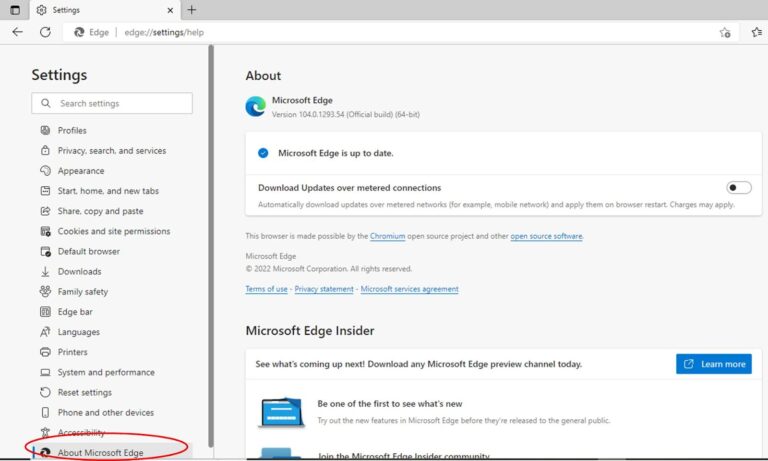768x461 pixels.
Task: Open Appearance settings
Action: (81, 170)
